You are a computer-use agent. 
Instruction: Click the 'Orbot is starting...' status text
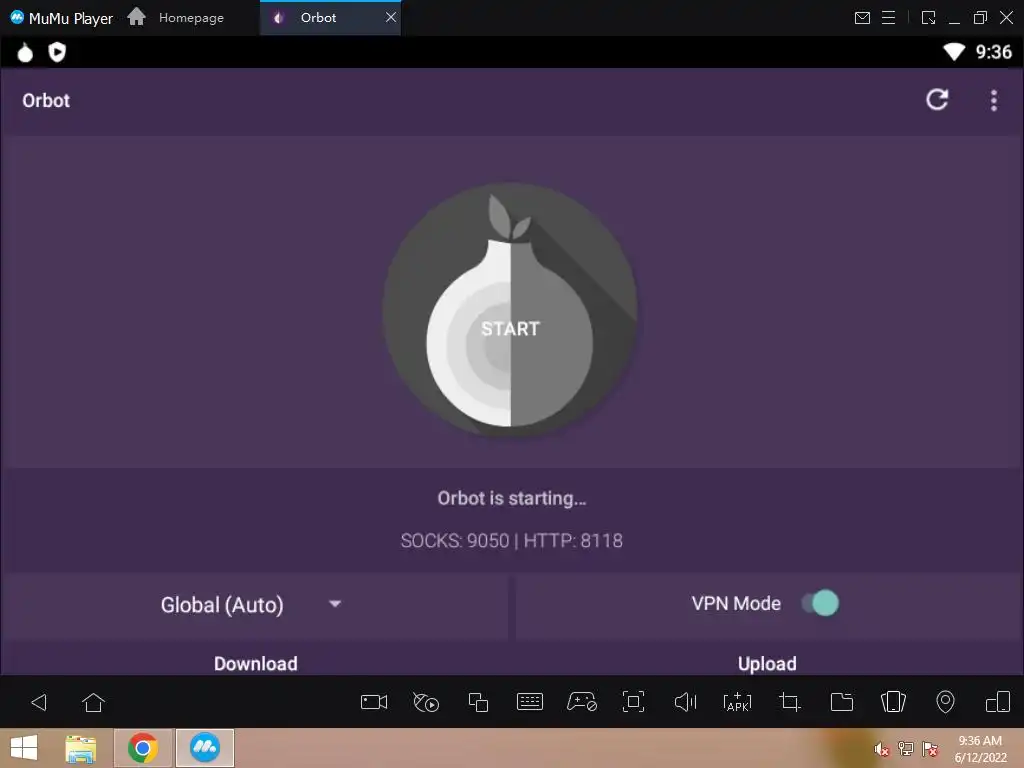tap(511, 498)
